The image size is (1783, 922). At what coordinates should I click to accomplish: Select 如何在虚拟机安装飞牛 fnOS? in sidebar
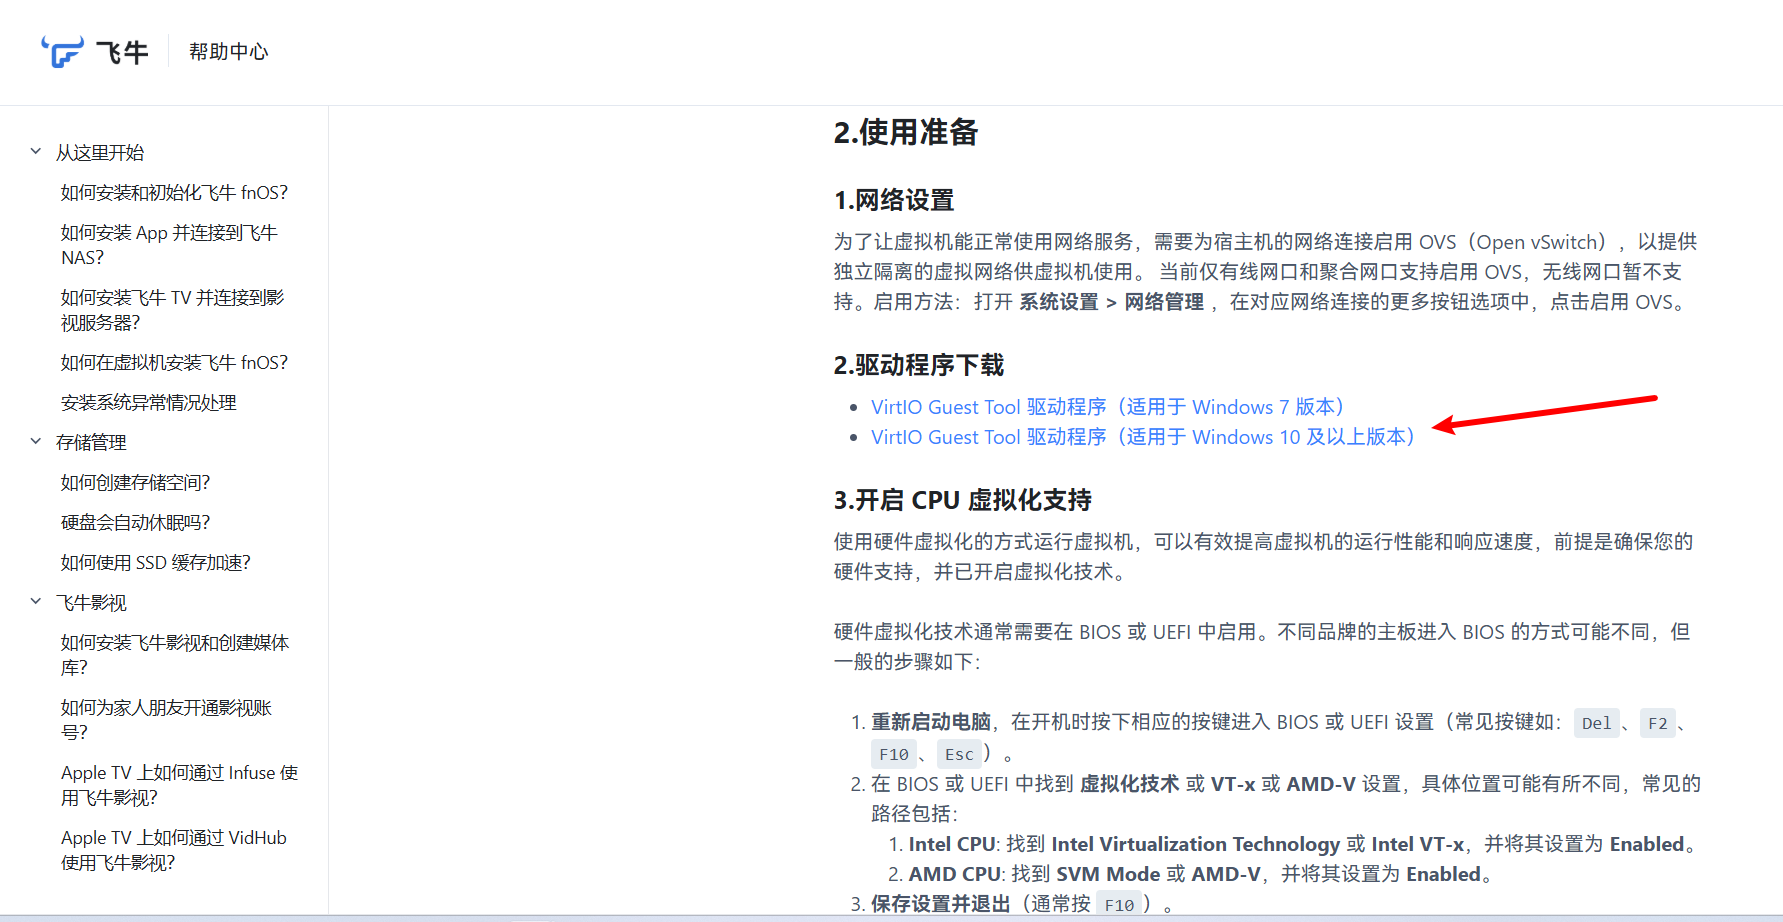point(174,363)
